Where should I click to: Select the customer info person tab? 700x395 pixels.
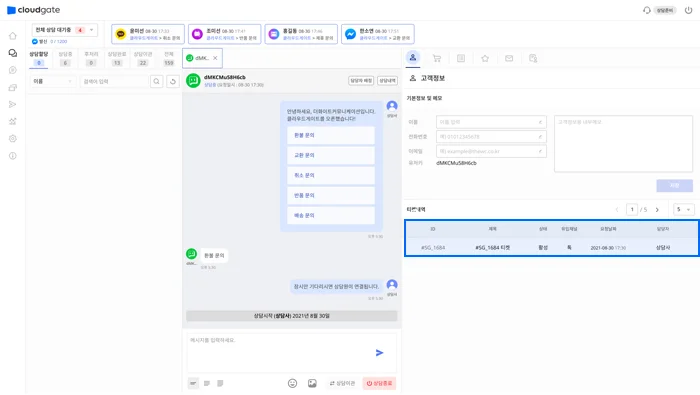(412, 58)
